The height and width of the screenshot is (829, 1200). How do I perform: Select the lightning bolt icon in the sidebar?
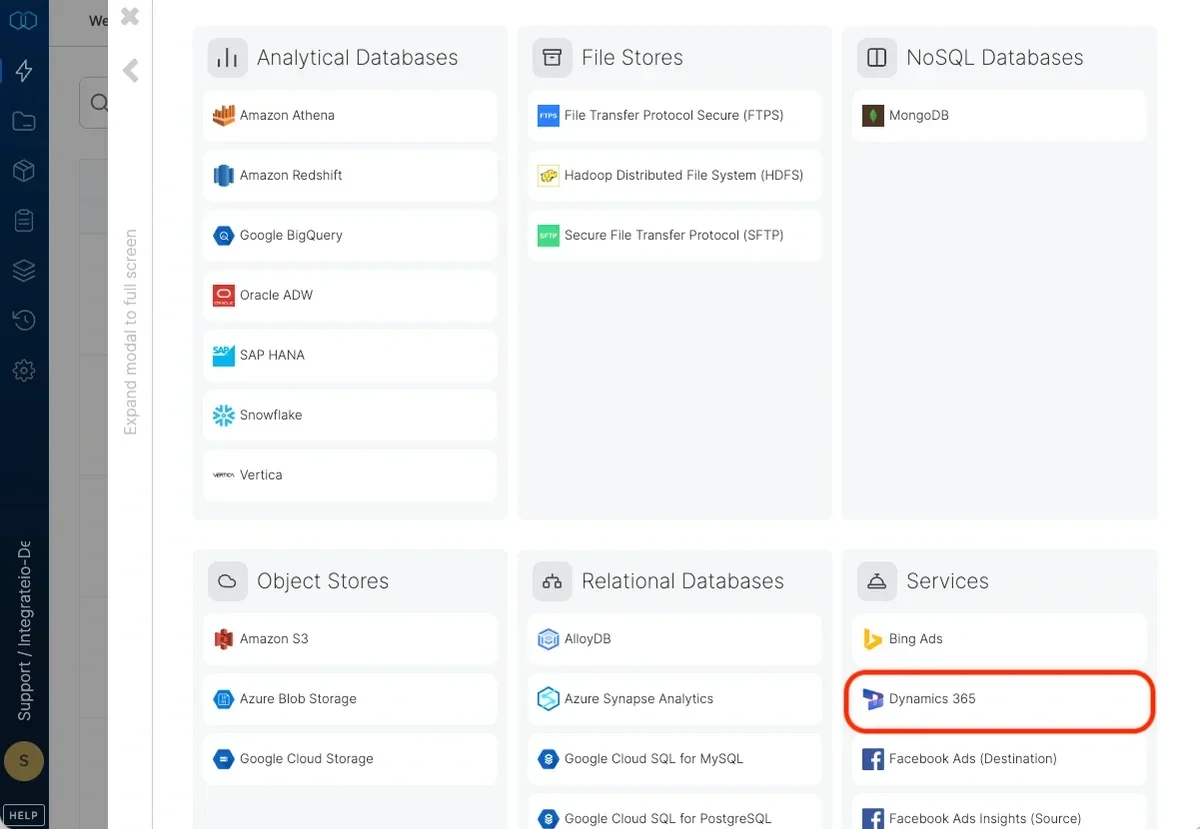pyautogui.click(x=23, y=70)
